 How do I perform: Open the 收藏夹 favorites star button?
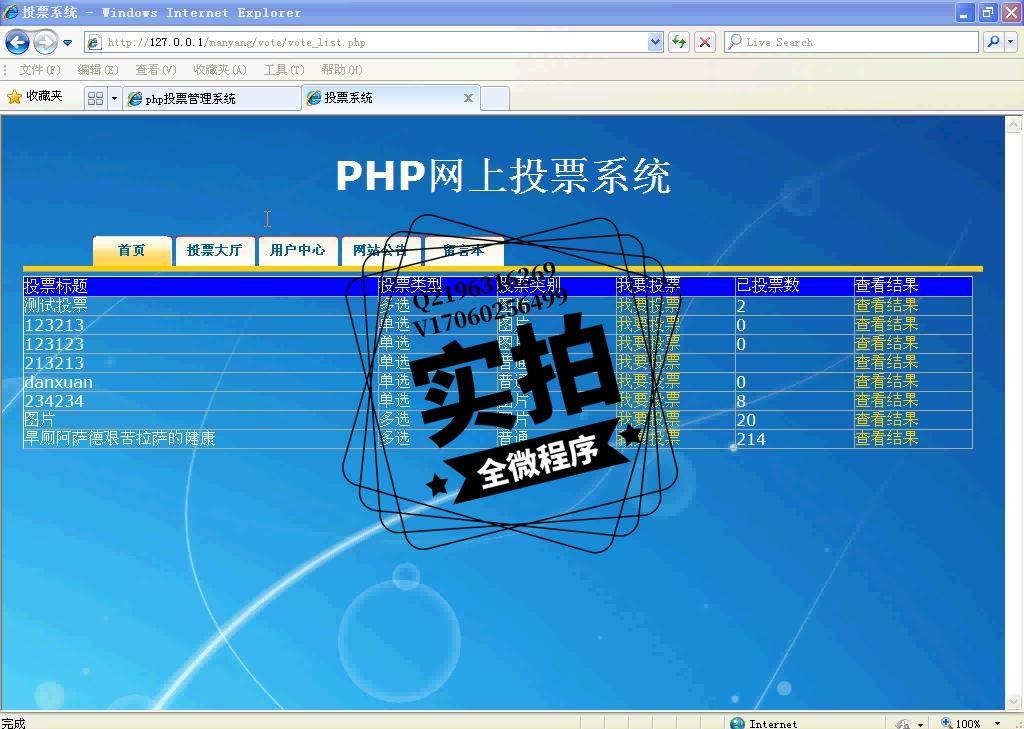click(35, 97)
